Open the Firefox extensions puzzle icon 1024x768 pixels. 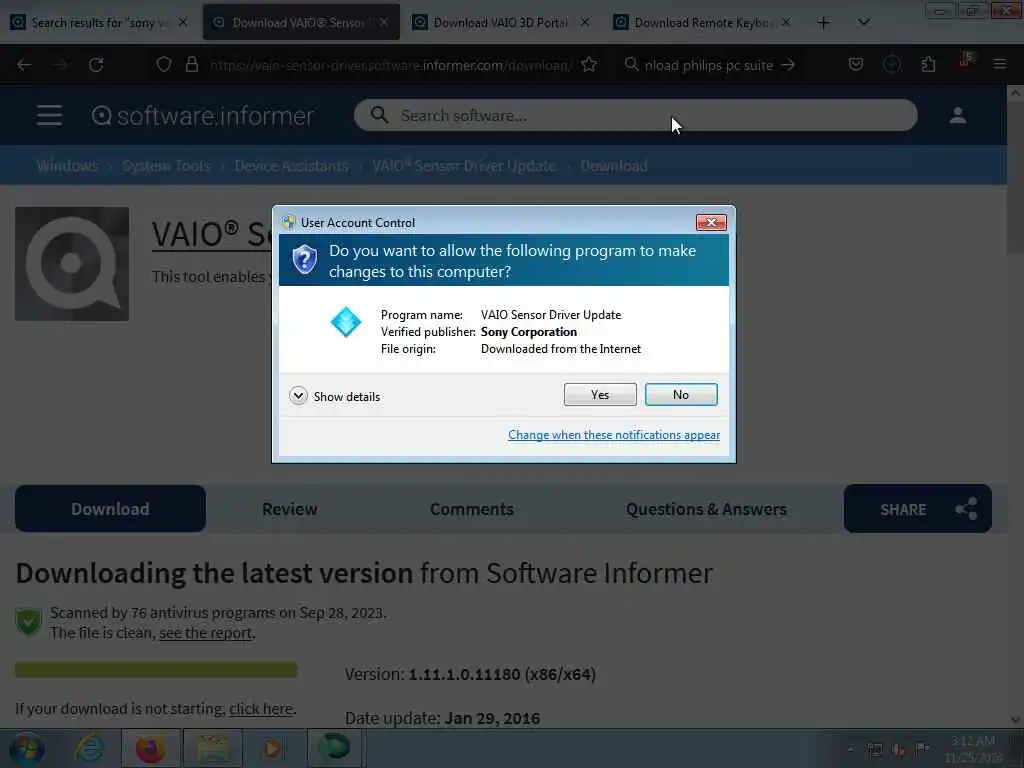click(x=928, y=64)
